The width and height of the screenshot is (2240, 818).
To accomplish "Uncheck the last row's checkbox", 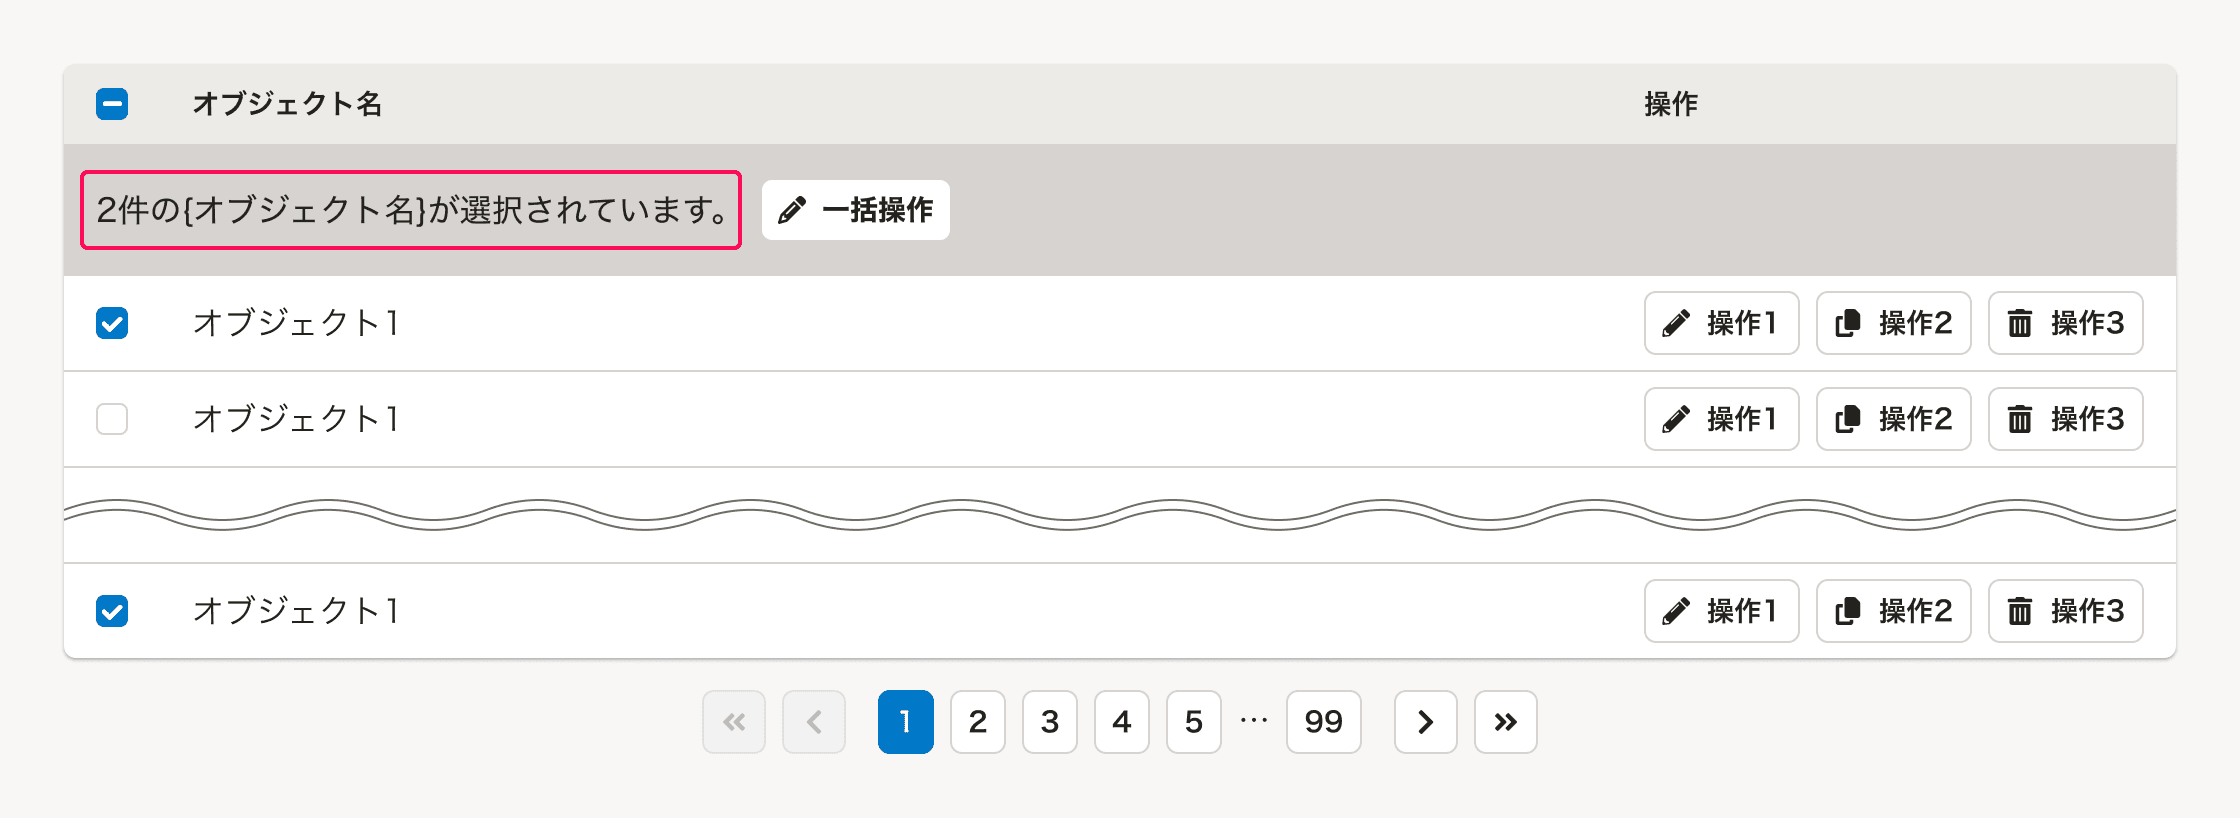I will coord(112,611).
